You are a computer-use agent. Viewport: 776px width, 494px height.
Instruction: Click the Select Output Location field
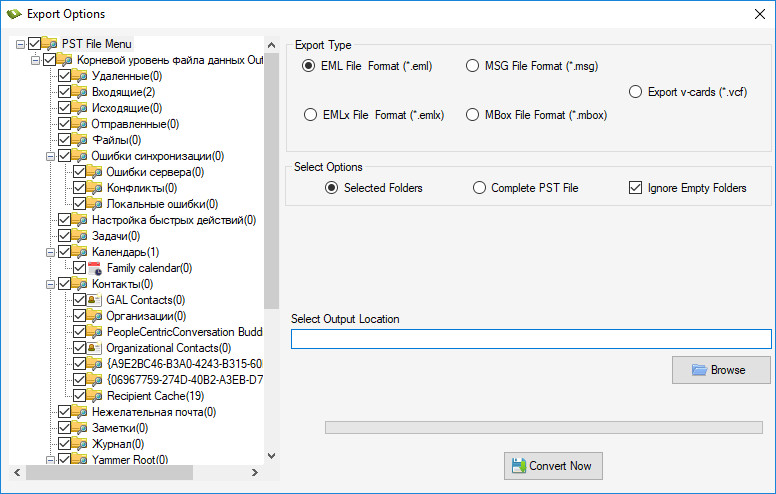coord(530,339)
